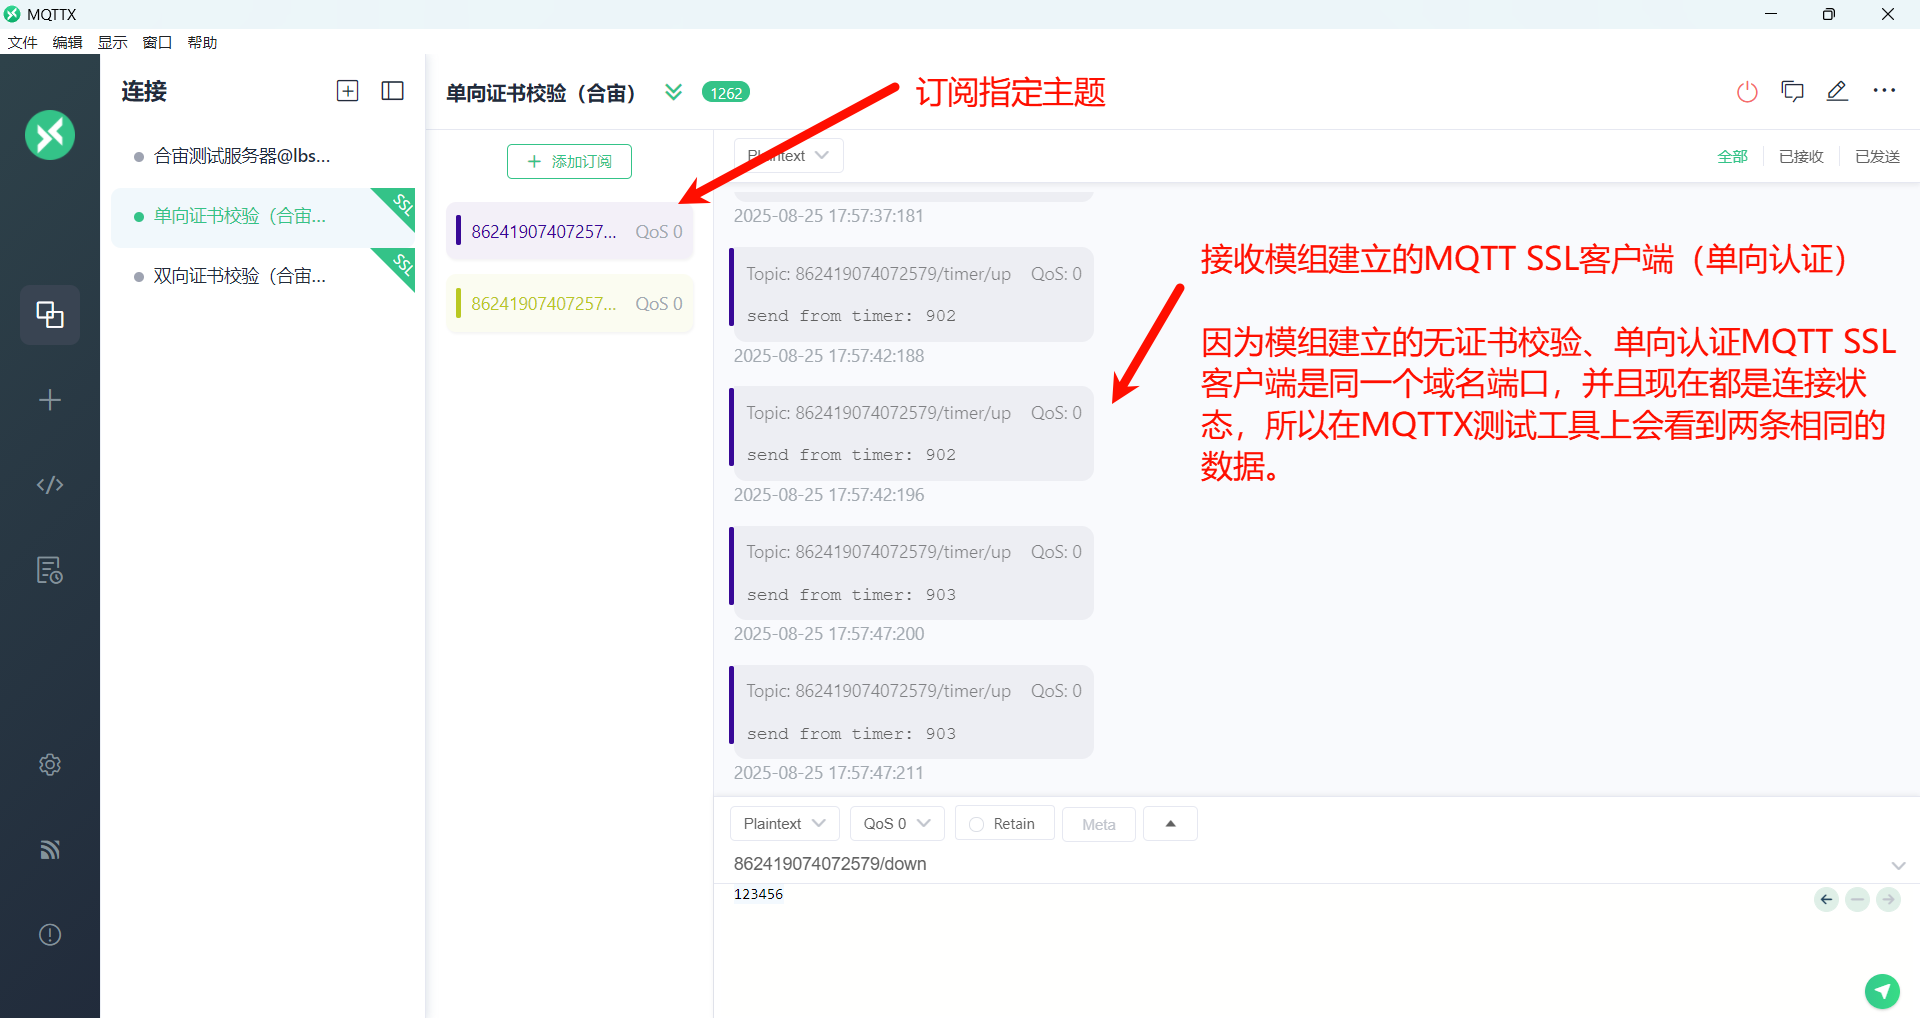Click the message timestamped 17:57:47:200
1920x1018 pixels.
coord(911,573)
